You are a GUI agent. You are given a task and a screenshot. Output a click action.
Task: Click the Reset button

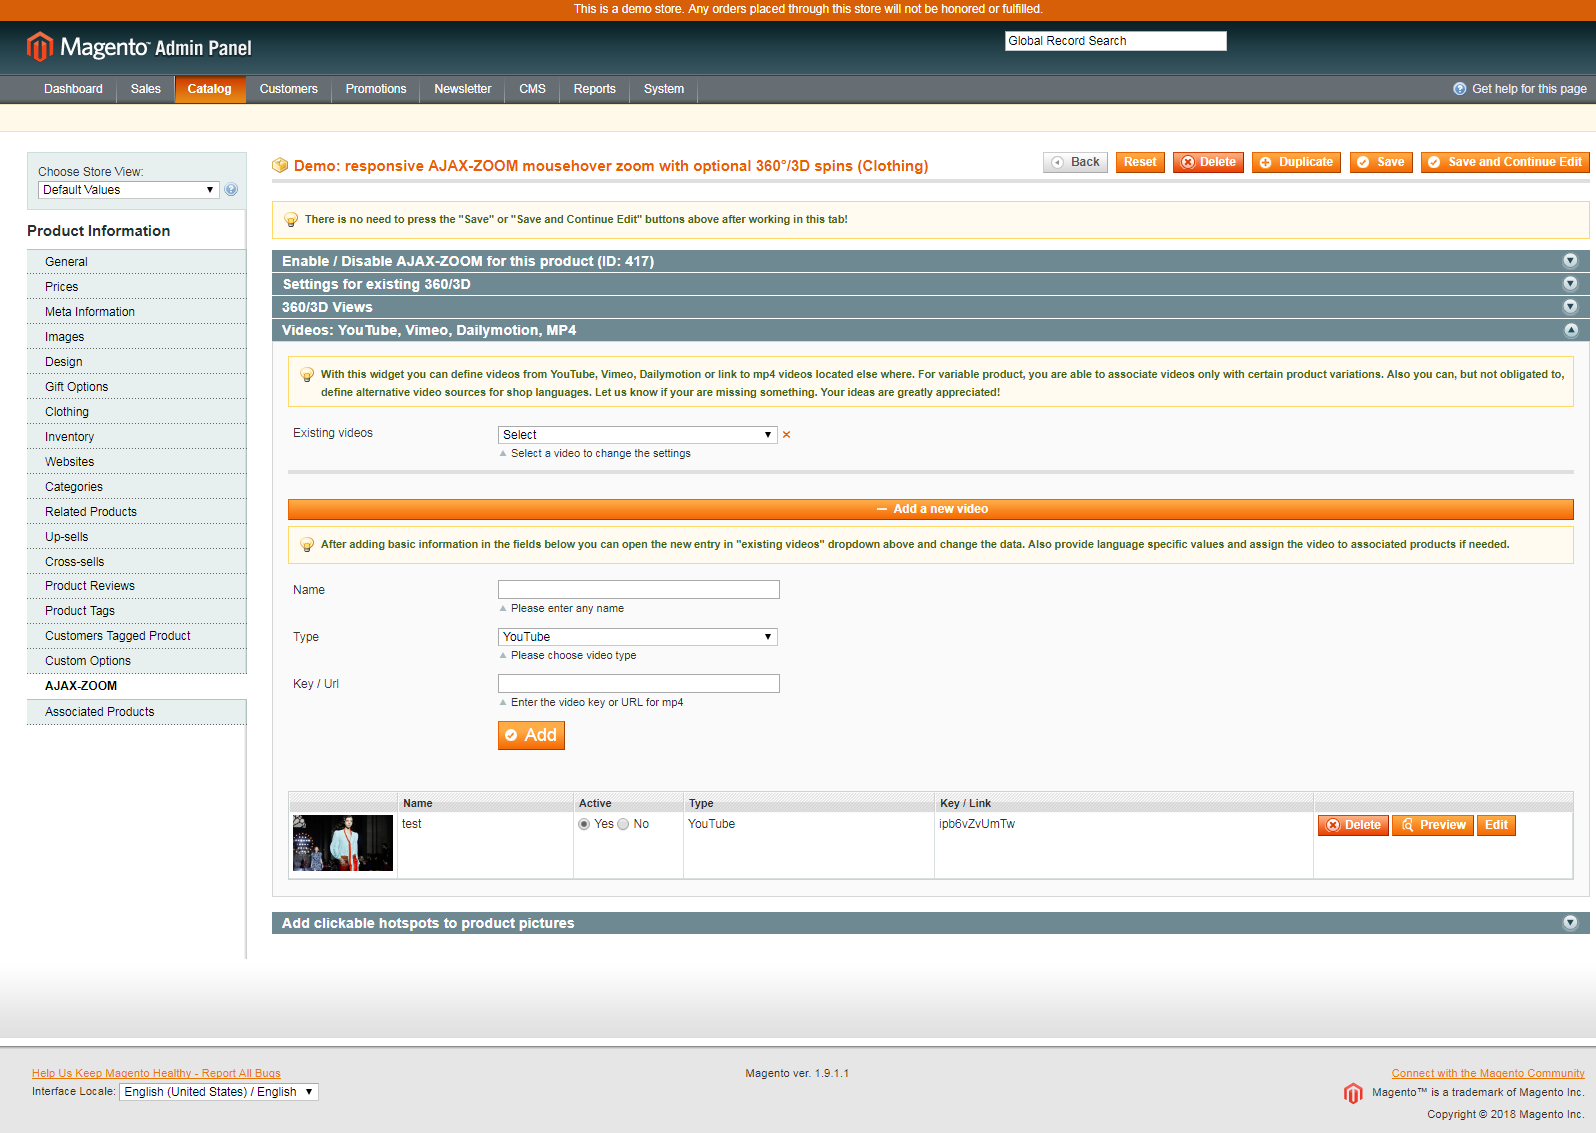click(1140, 162)
